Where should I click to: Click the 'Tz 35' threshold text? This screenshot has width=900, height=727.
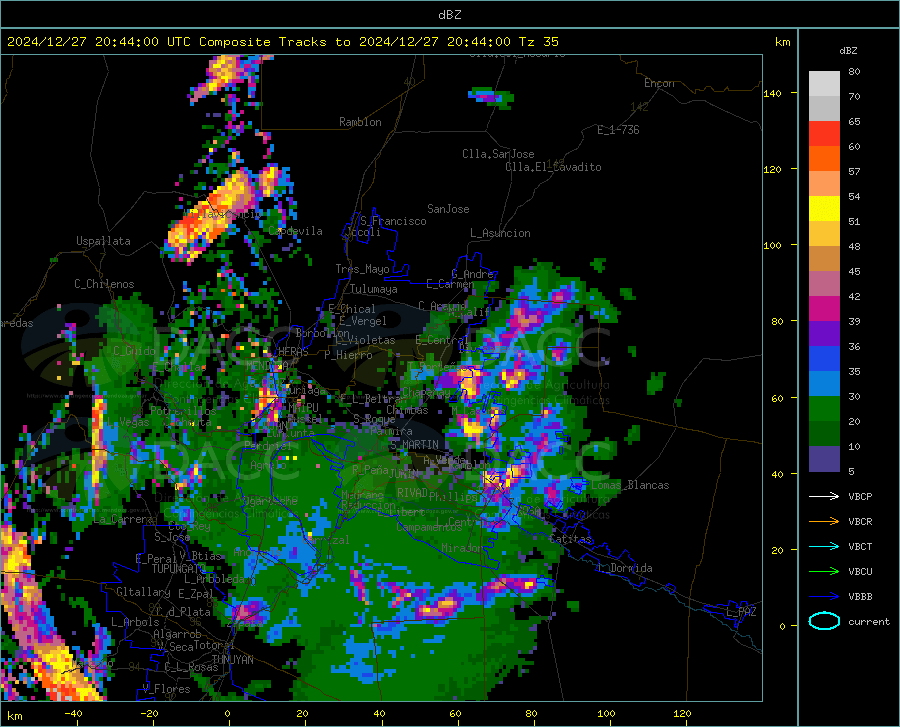538,42
